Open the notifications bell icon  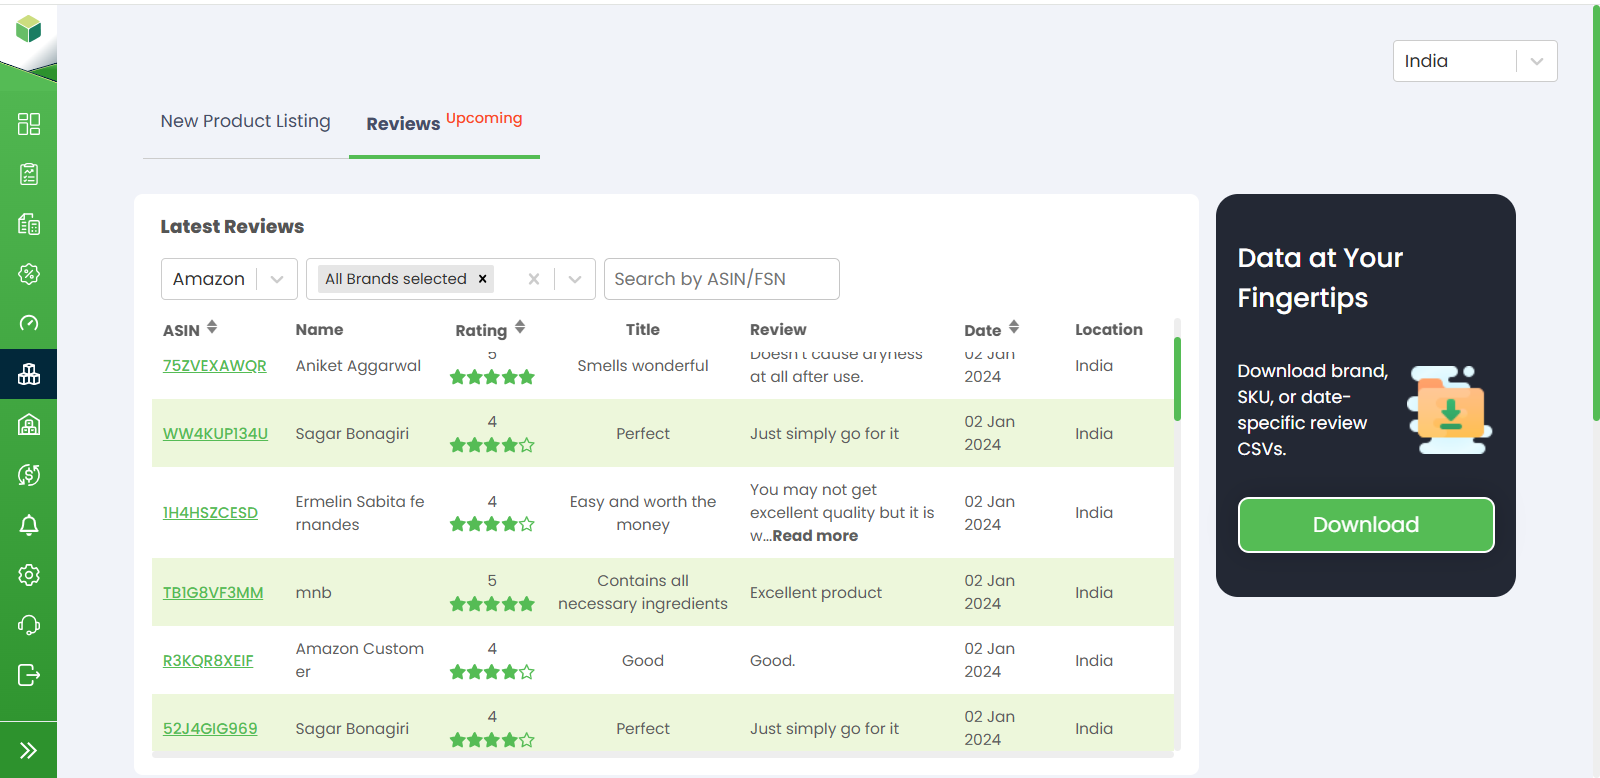pyautogui.click(x=29, y=525)
